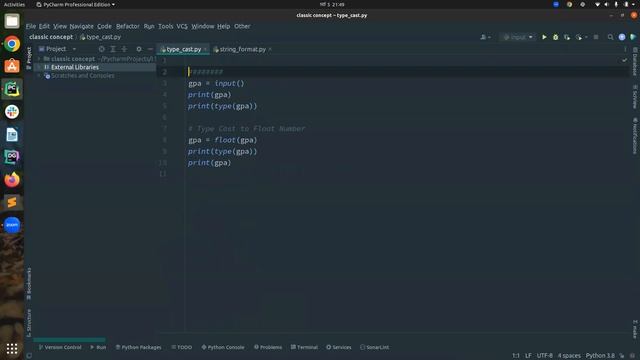The width and height of the screenshot is (640, 360).
Task: Hide the Project panel with the minus icon
Action: 150,49
